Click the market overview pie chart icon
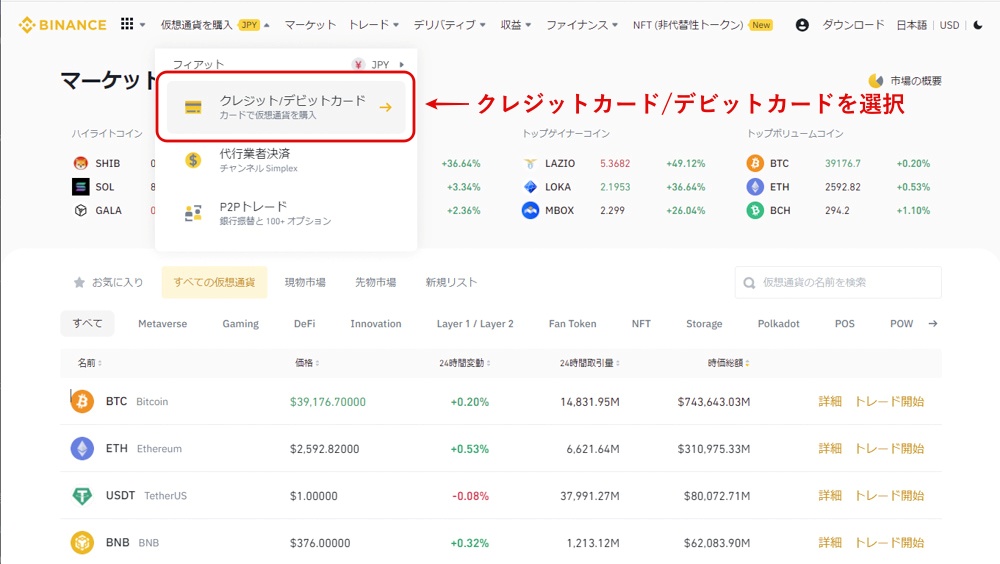This screenshot has width=1000, height=564. click(x=876, y=81)
